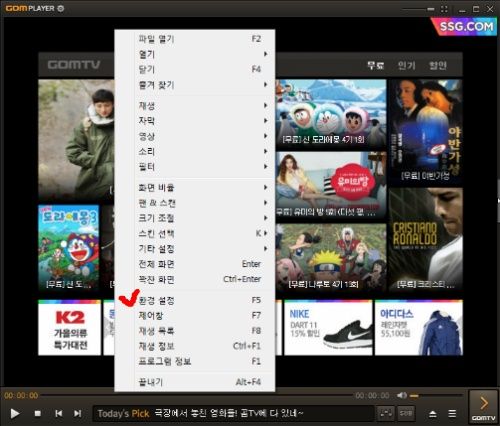This screenshot has width=500, height=426.
Task: Open the playlist via three-line icon
Action: [452, 414]
